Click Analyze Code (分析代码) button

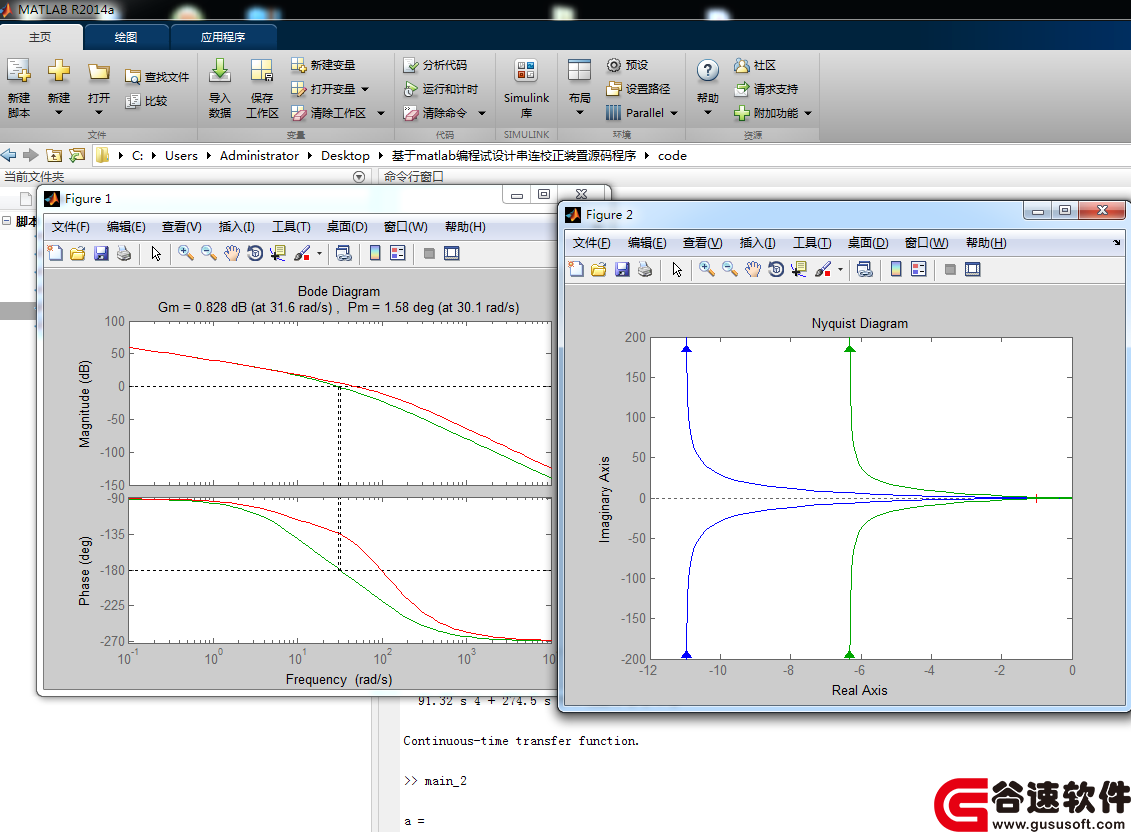[435, 65]
